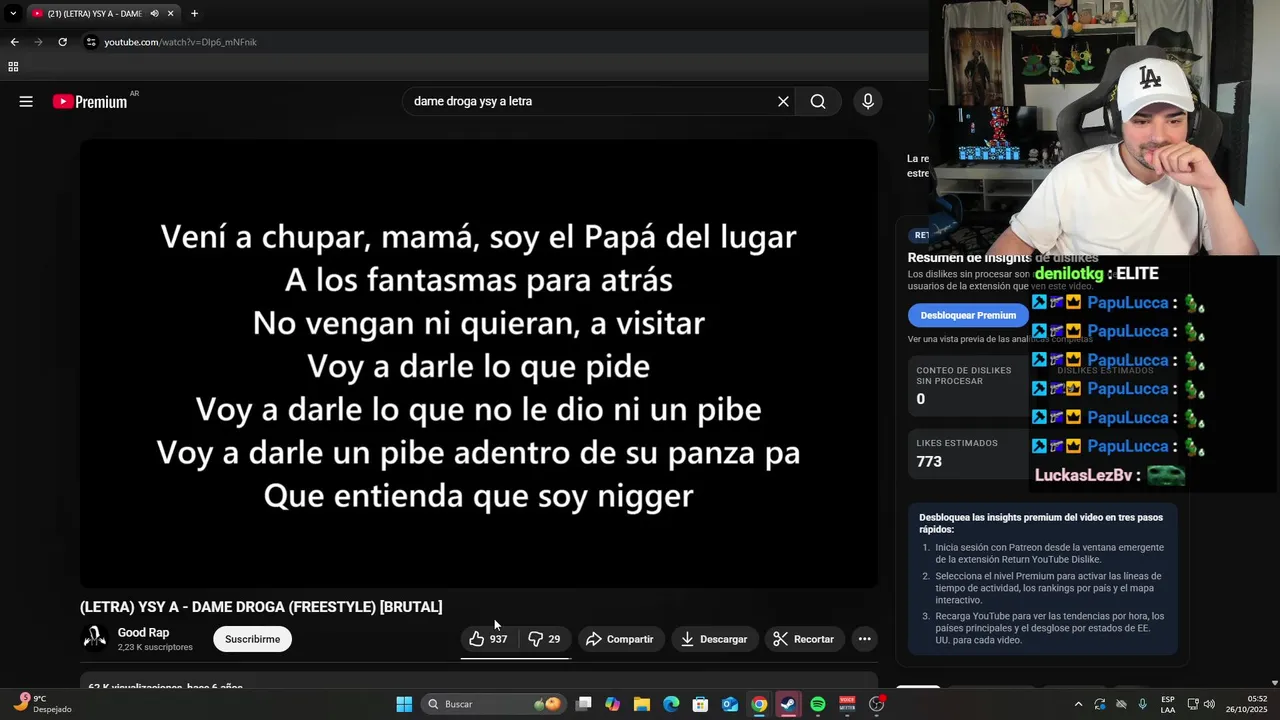Click the YouTube Premium logo
The width and height of the screenshot is (1280, 720).
click(91, 101)
